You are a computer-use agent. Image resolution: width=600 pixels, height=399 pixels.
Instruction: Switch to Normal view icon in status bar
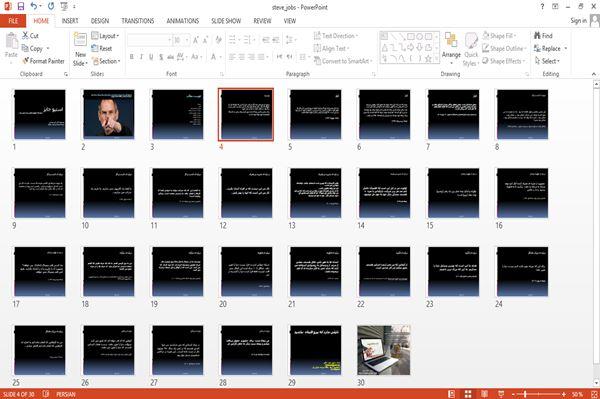[452, 394]
